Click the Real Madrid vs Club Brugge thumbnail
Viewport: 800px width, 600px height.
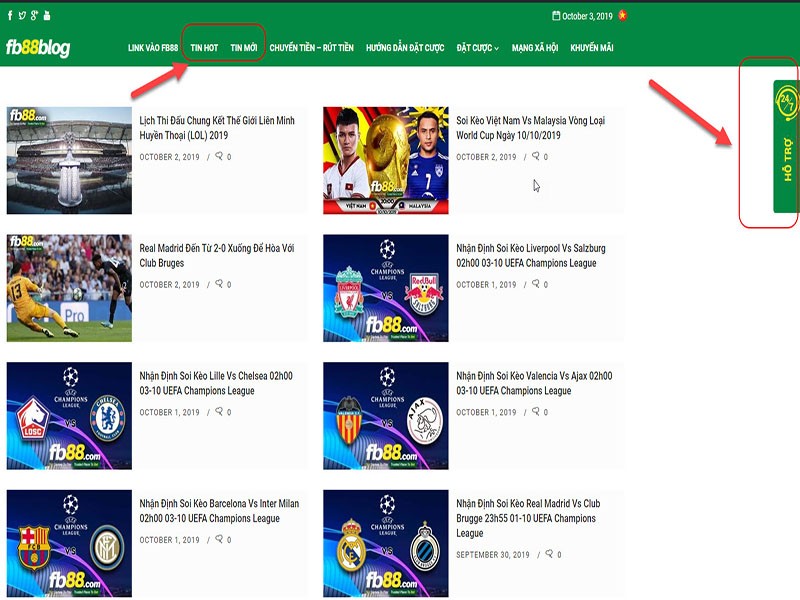click(386, 543)
